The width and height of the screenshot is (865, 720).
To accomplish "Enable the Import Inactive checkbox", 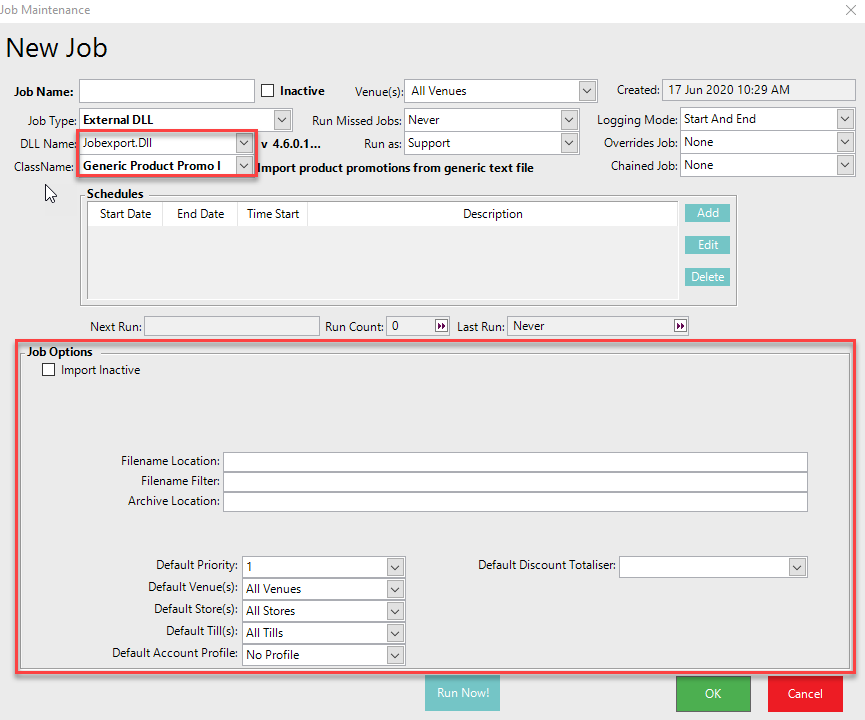I will [48, 370].
